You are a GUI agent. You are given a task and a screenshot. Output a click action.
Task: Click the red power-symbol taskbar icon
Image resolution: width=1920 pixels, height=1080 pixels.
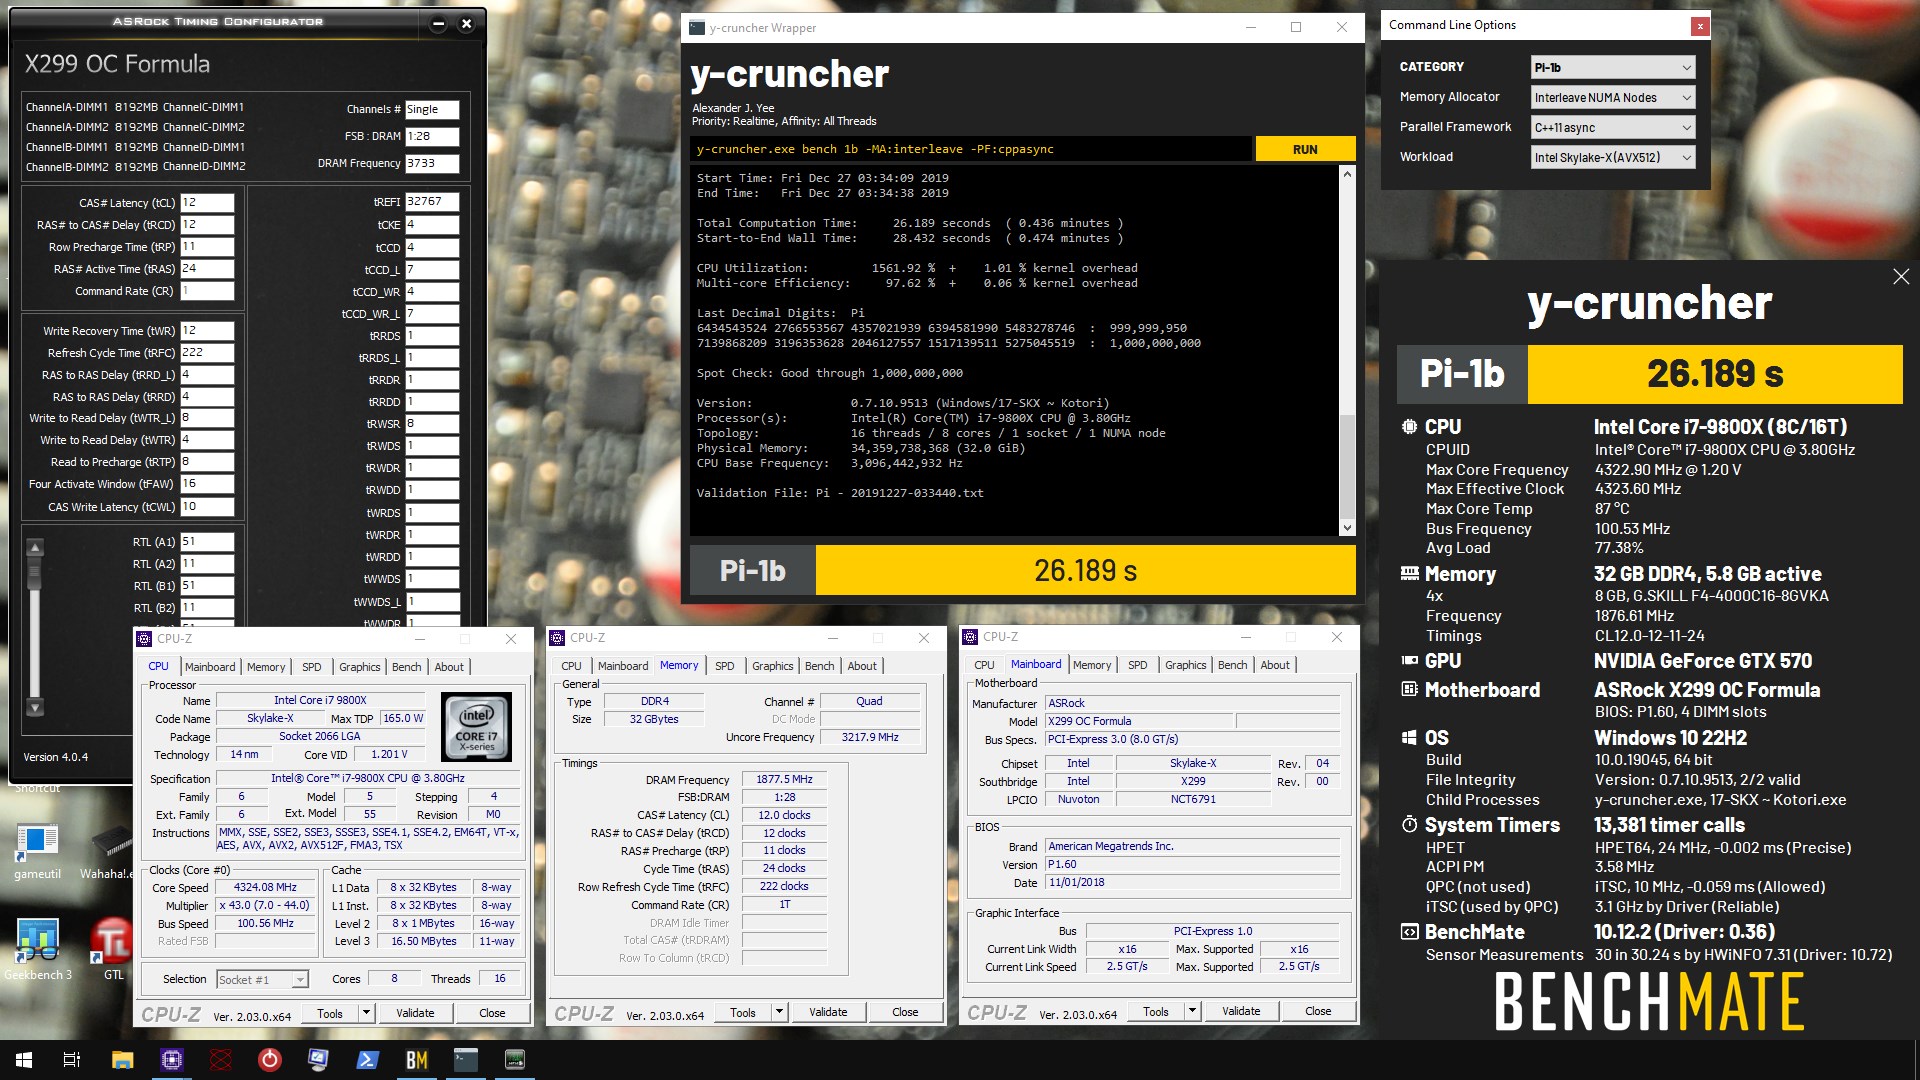tap(269, 1060)
